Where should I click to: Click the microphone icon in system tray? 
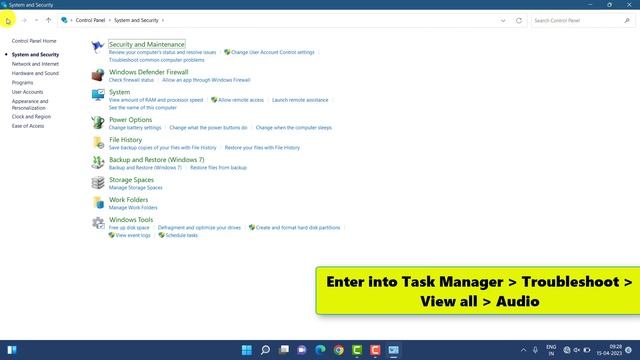535,350
